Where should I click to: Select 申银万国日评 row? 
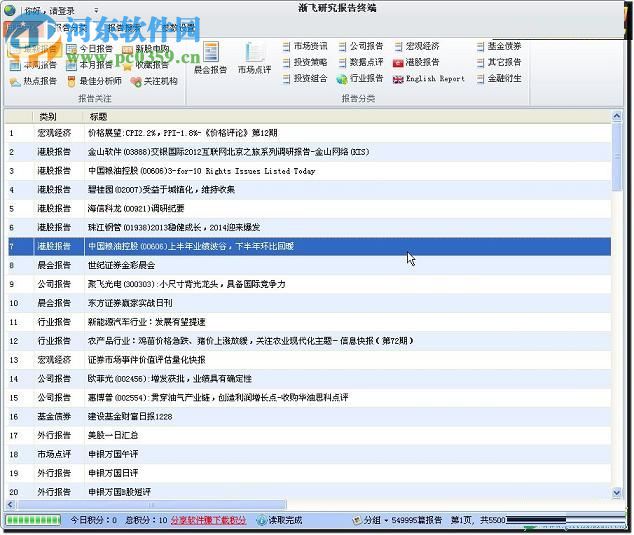tap(309, 473)
